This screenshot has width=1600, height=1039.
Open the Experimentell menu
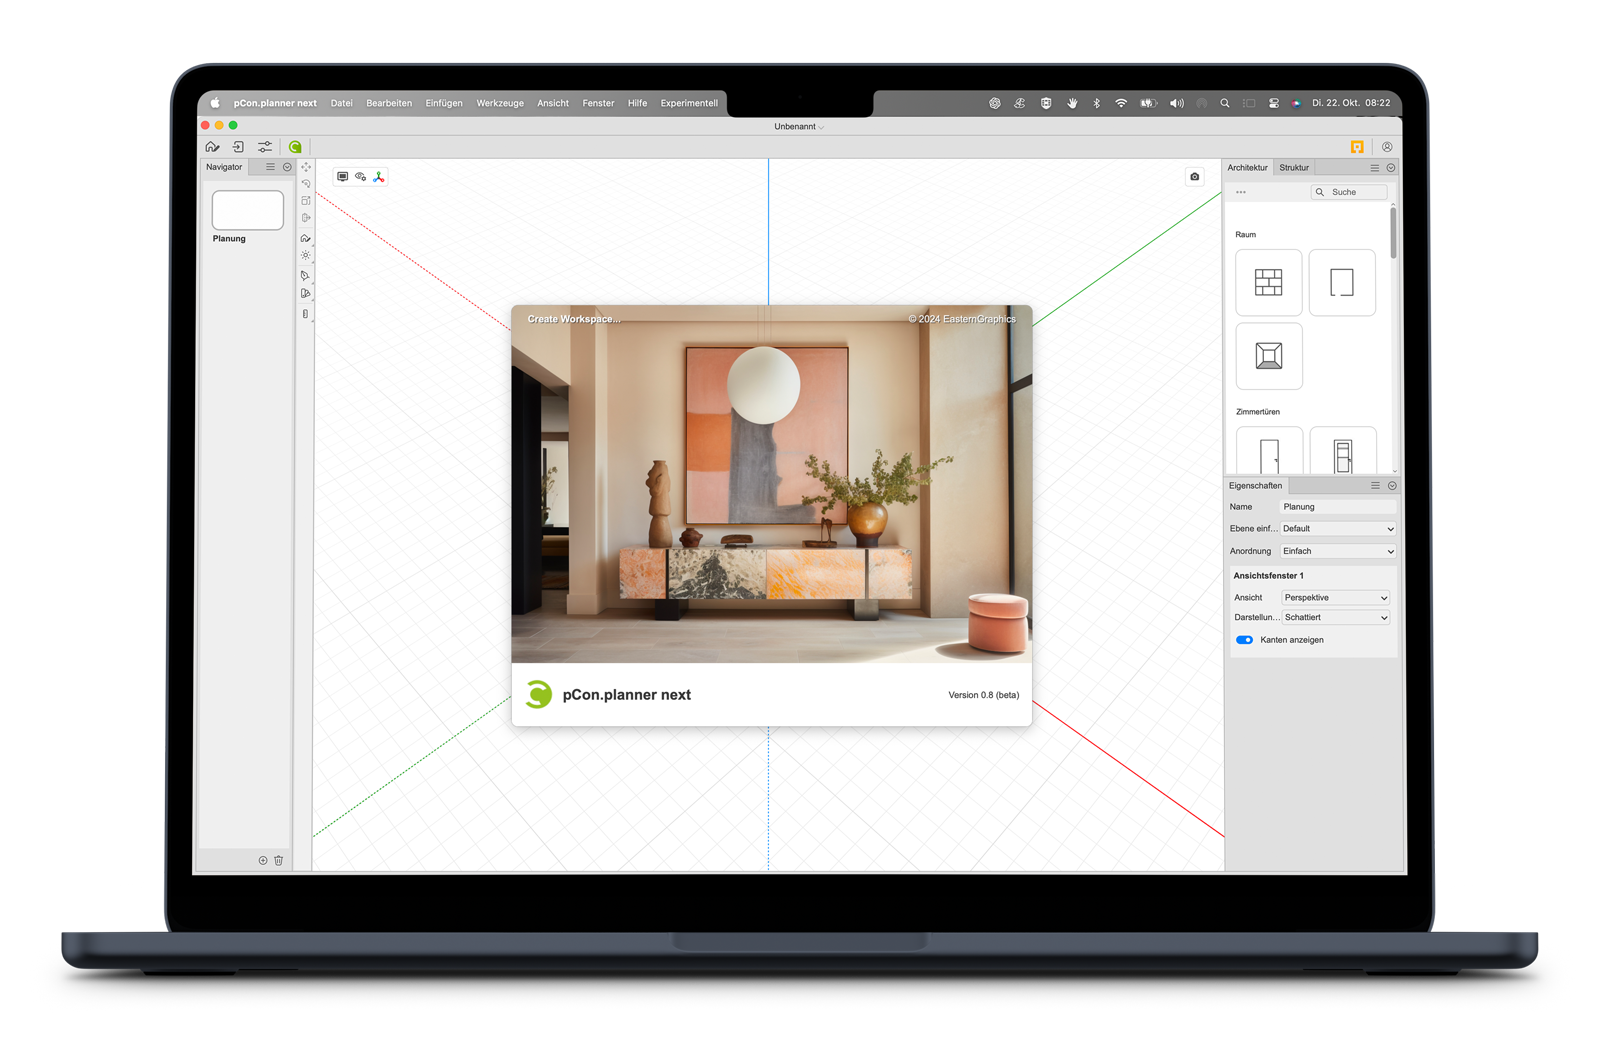coord(688,103)
